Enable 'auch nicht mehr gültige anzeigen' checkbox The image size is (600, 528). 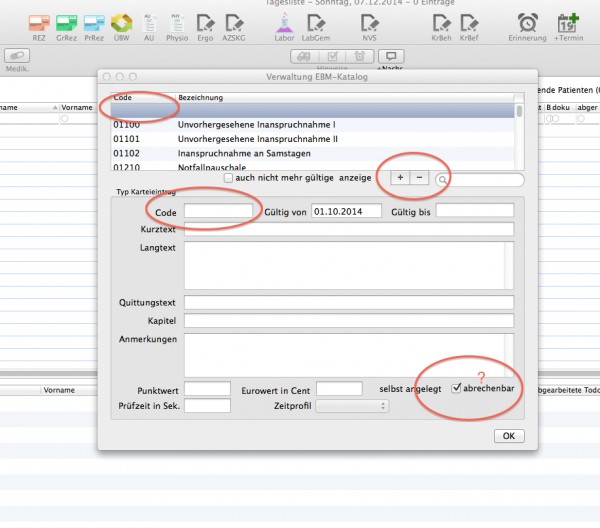click(x=228, y=178)
